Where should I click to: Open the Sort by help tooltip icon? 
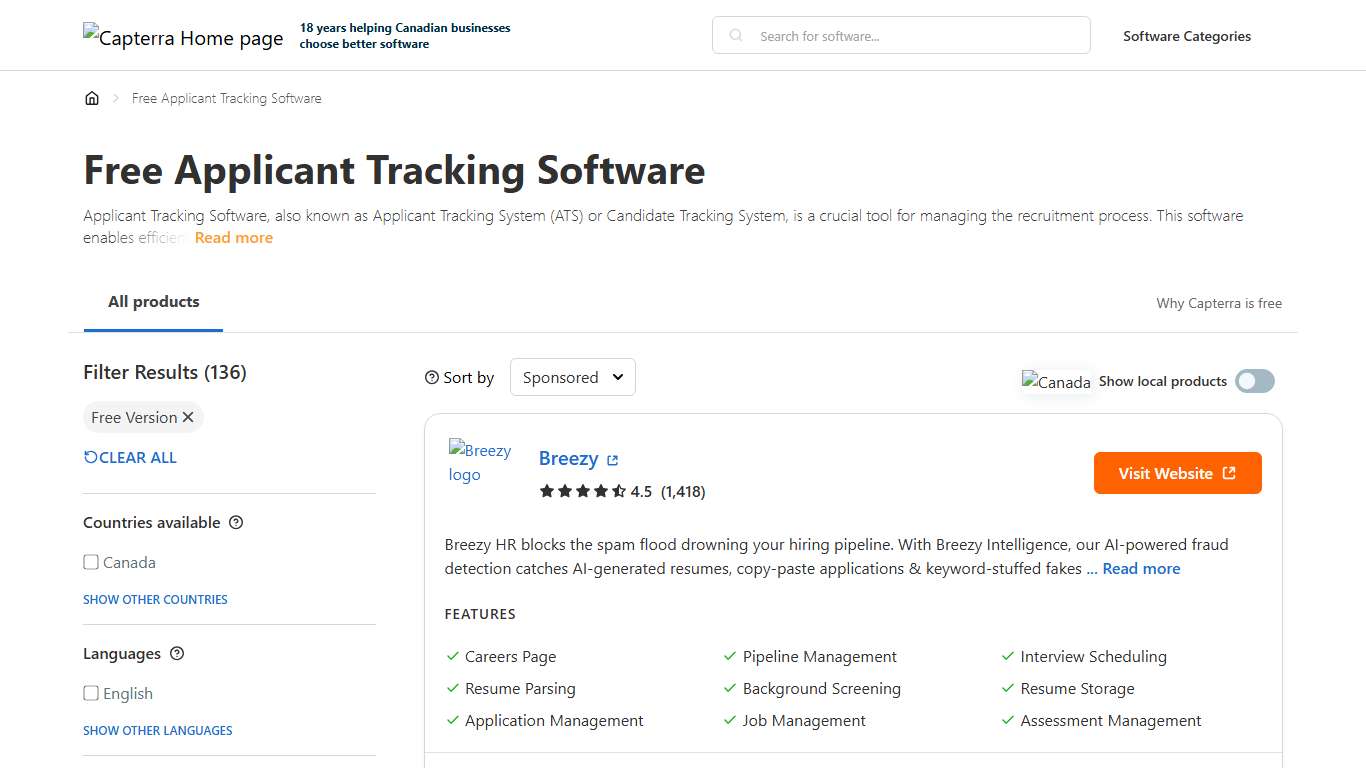click(430, 377)
